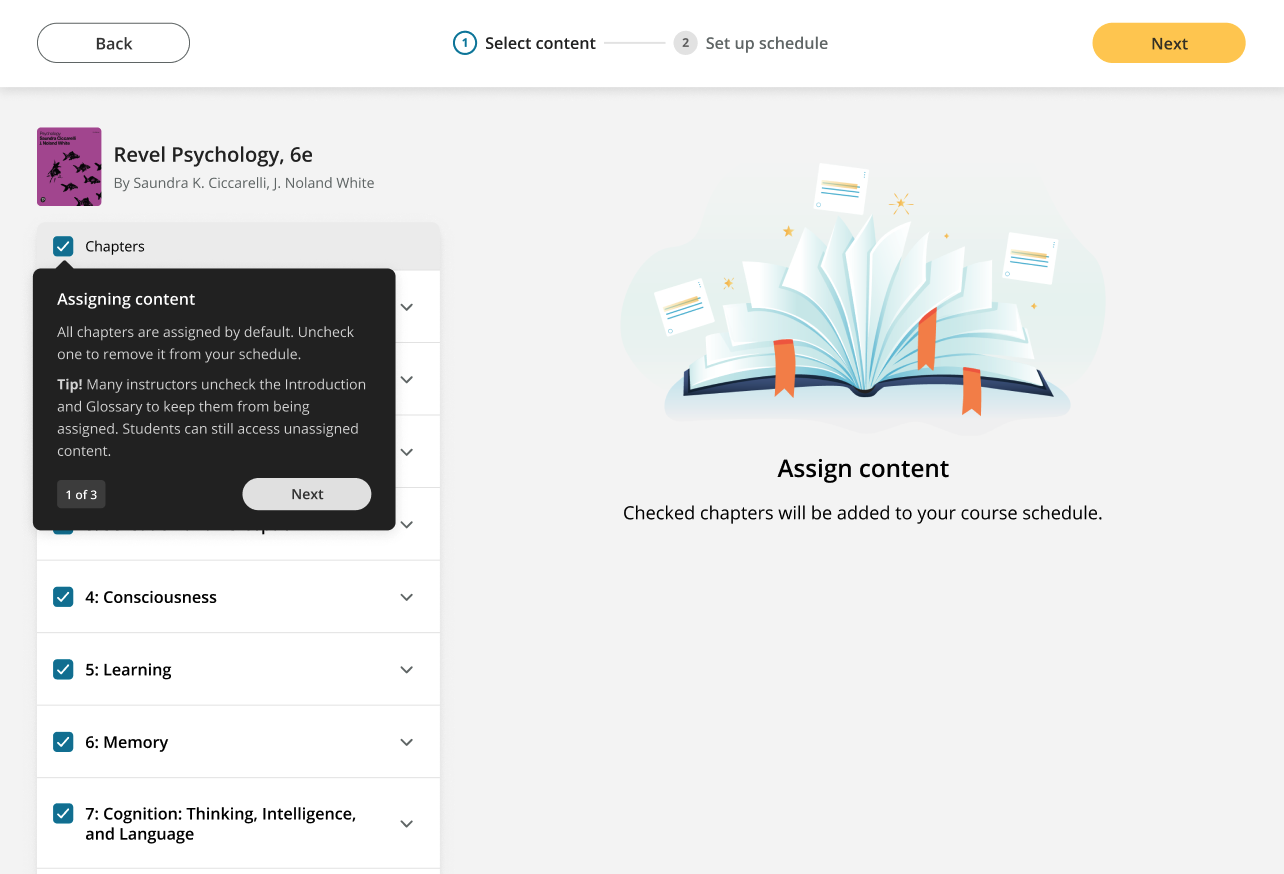This screenshot has height=874, width=1284.
Task: Uncheck chapter 7: Cognition checkbox
Action: 63,814
